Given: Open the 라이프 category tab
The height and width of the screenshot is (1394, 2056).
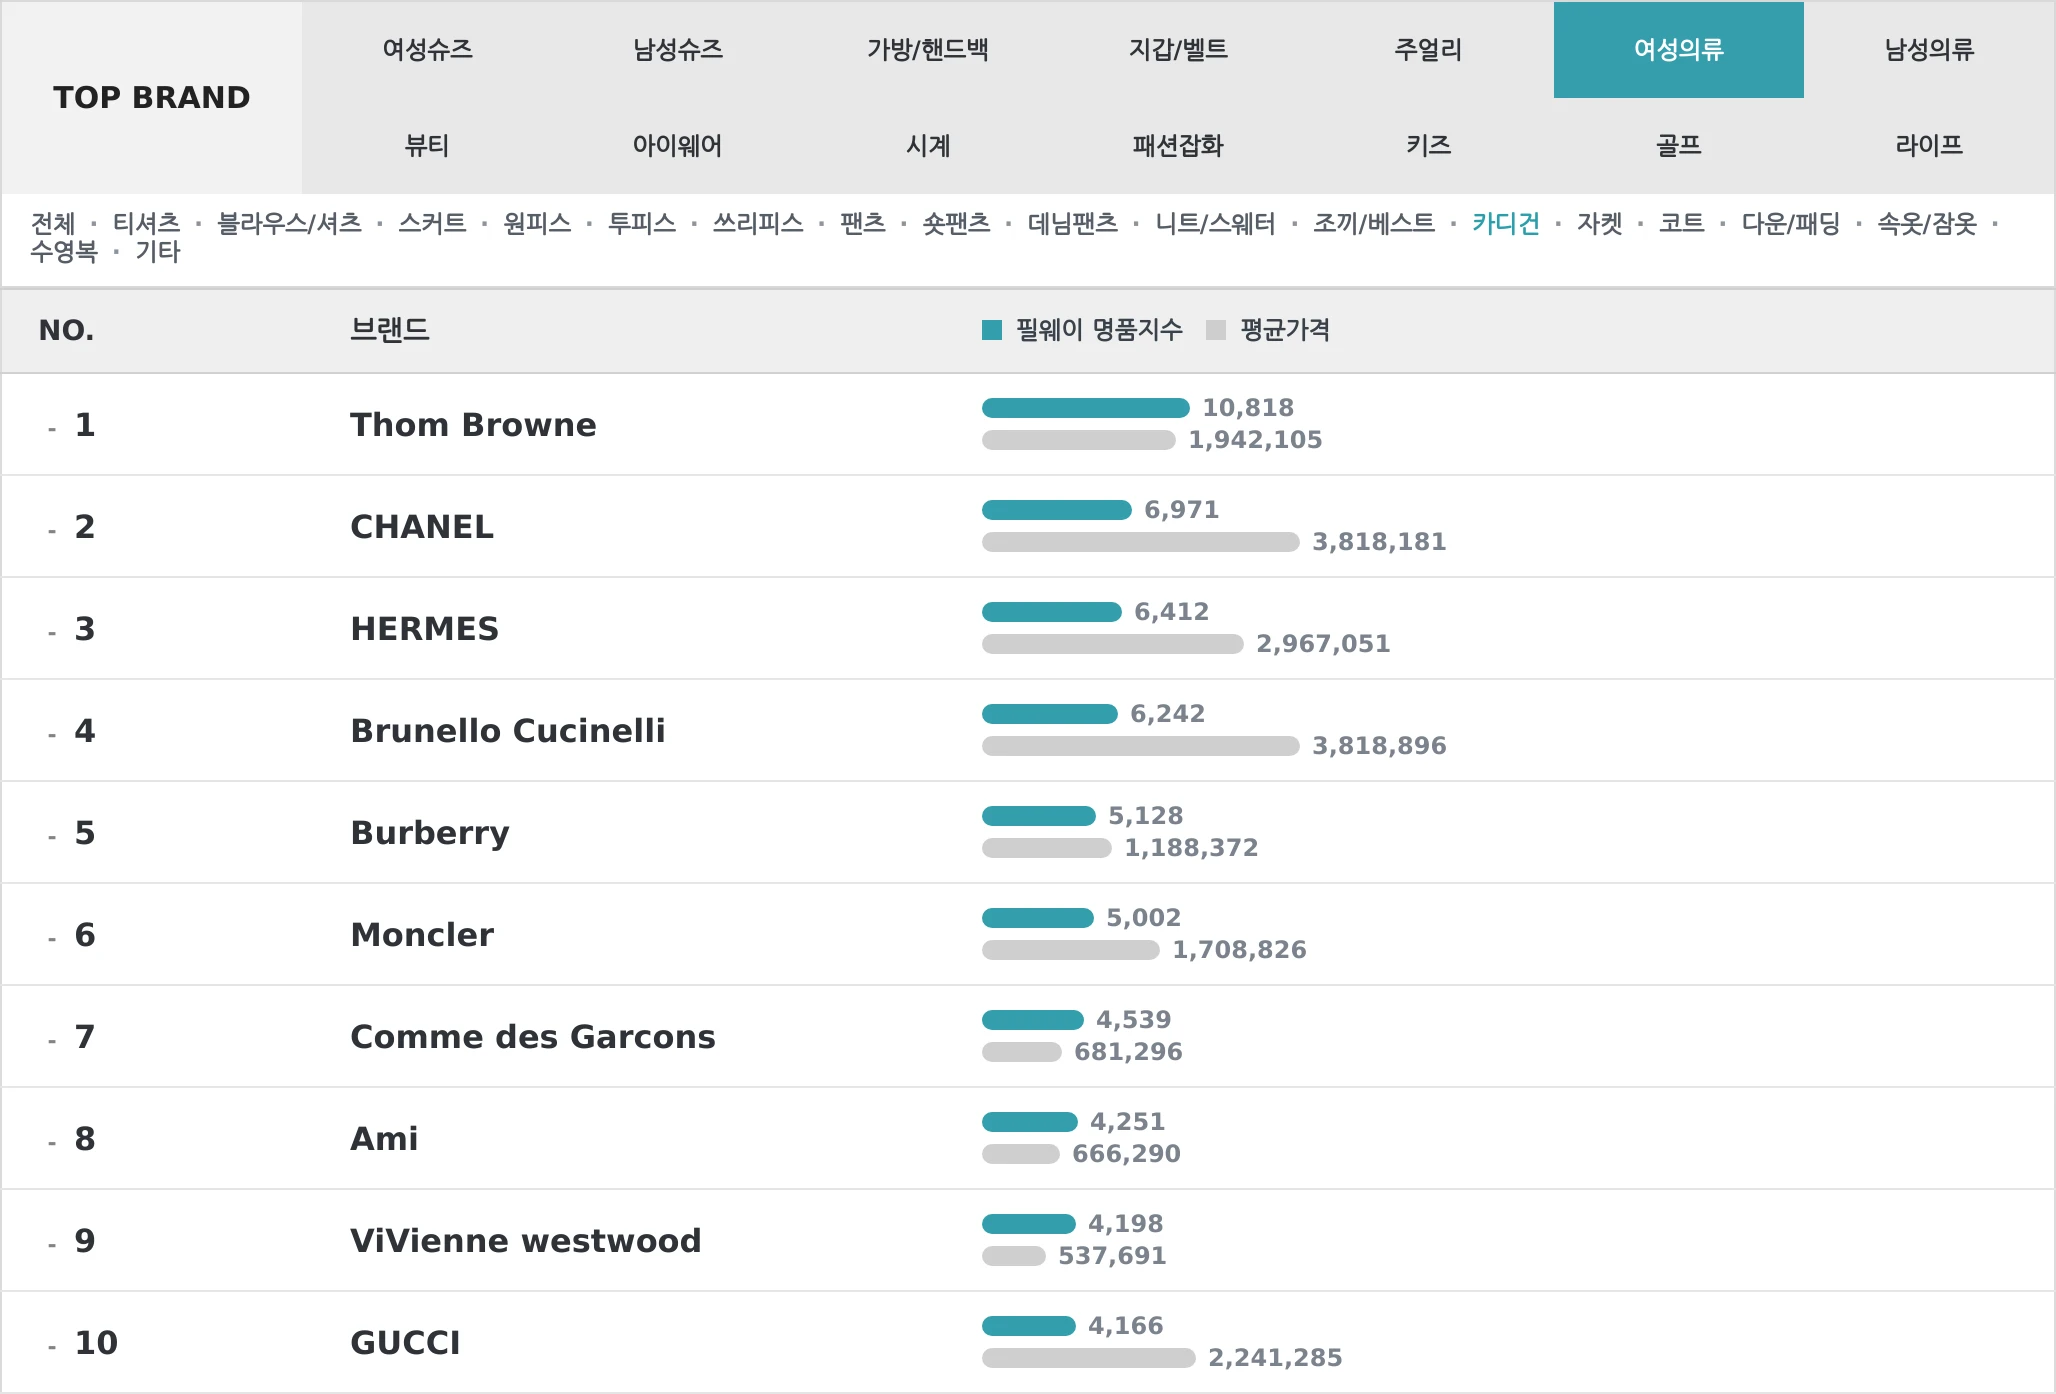Looking at the screenshot, I should click(1929, 146).
